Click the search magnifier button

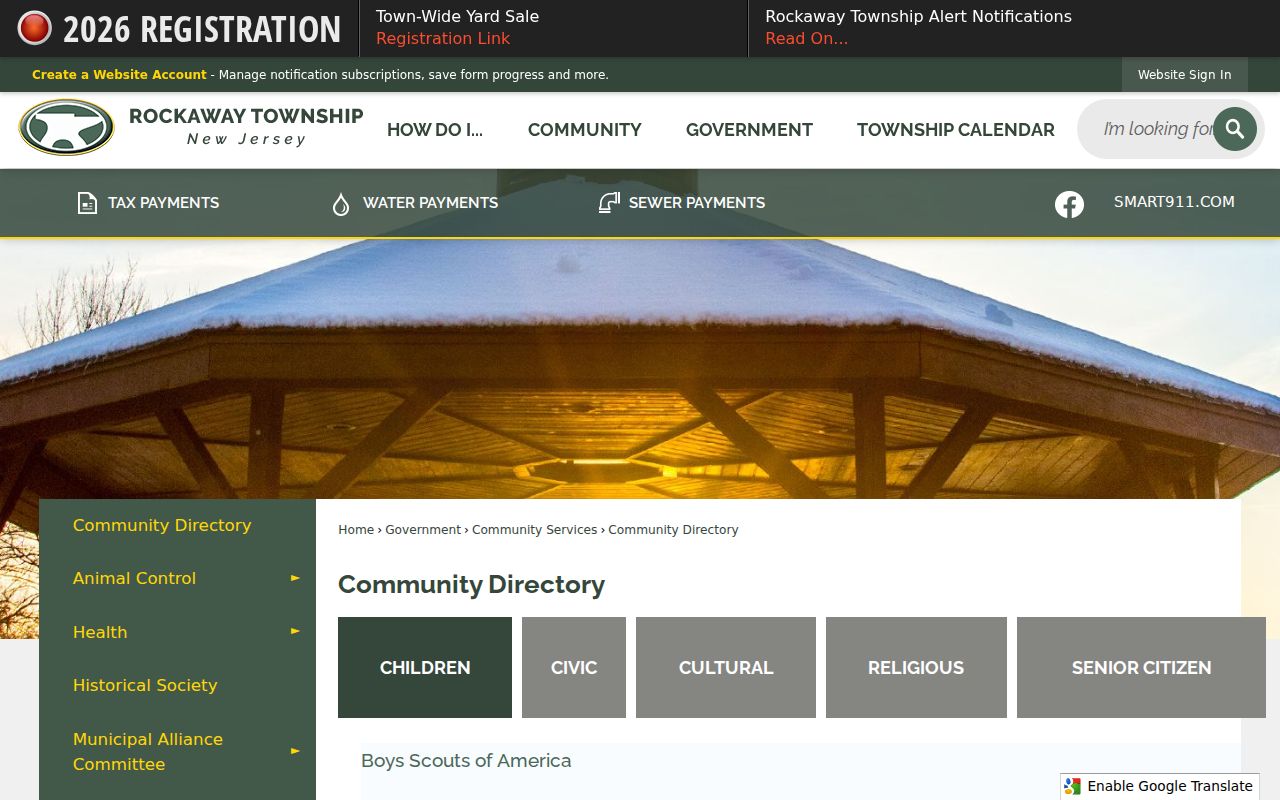point(1235,129)
